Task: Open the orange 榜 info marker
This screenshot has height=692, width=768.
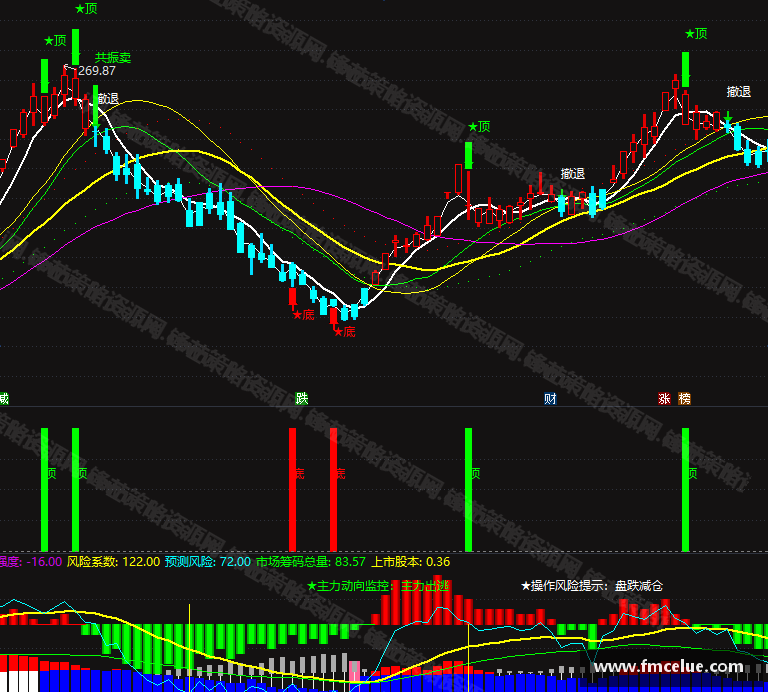Action: (x=684, y=399)
